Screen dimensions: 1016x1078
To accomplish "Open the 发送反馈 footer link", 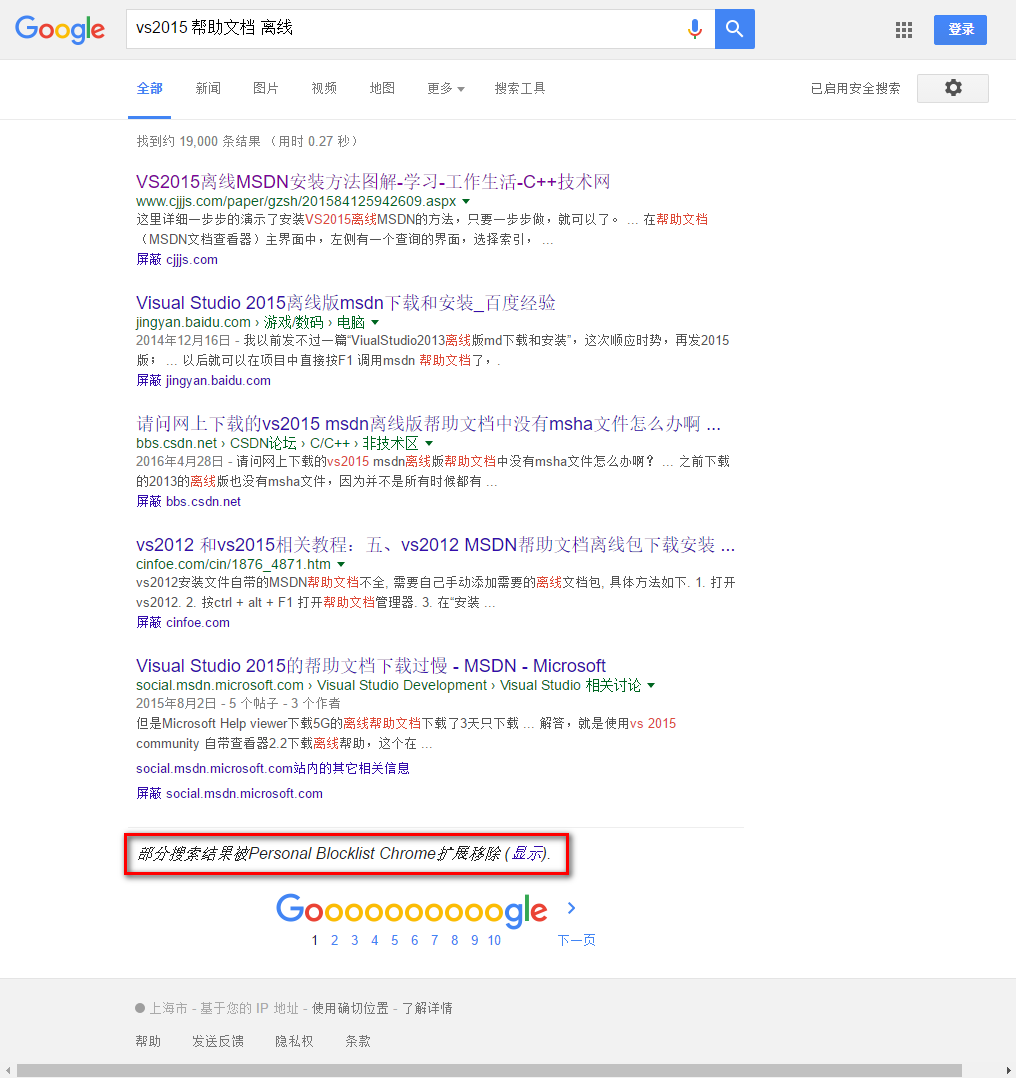I will [x=218, y=1042].
